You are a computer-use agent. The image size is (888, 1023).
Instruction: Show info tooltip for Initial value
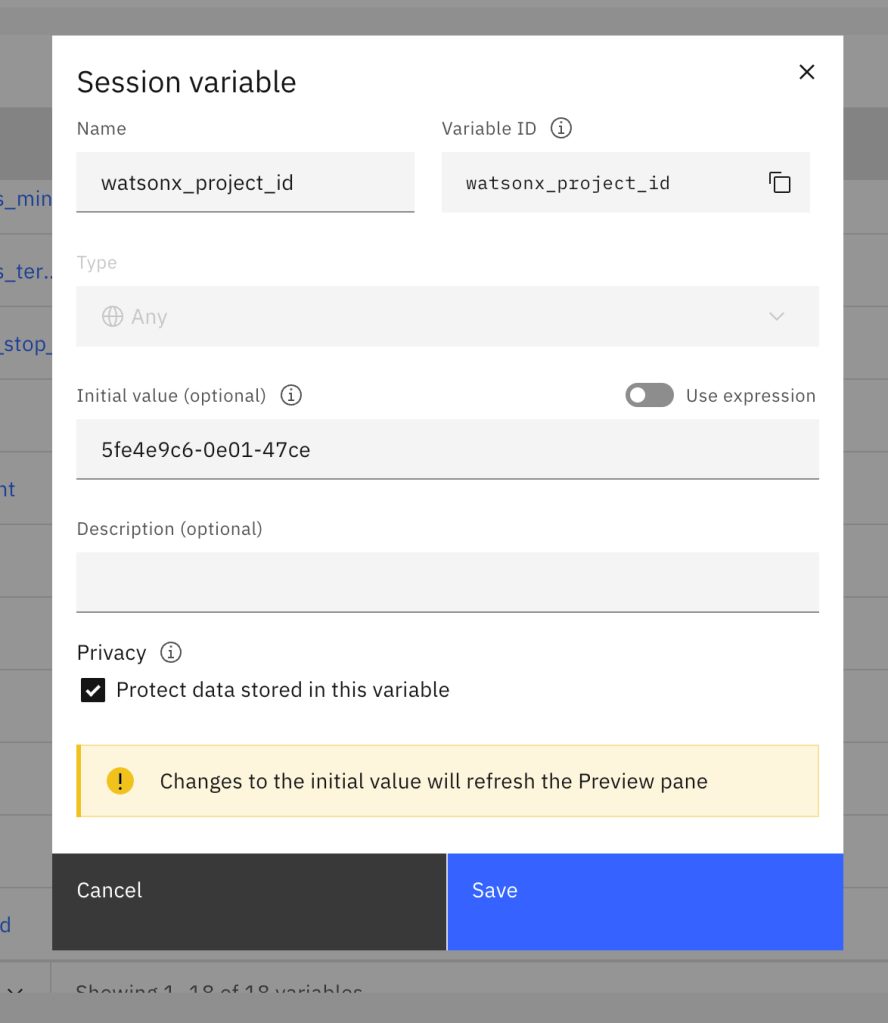coord(291,395)
